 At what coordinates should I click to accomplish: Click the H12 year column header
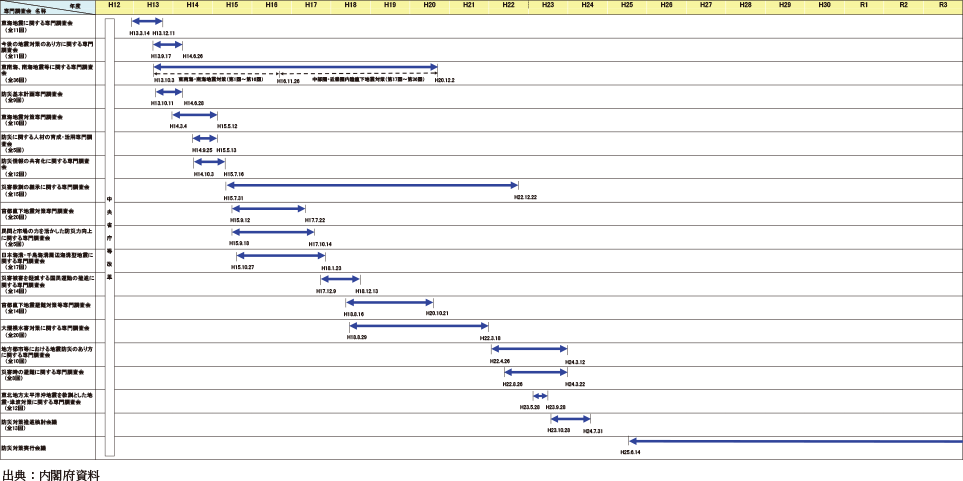coord(114,4)
